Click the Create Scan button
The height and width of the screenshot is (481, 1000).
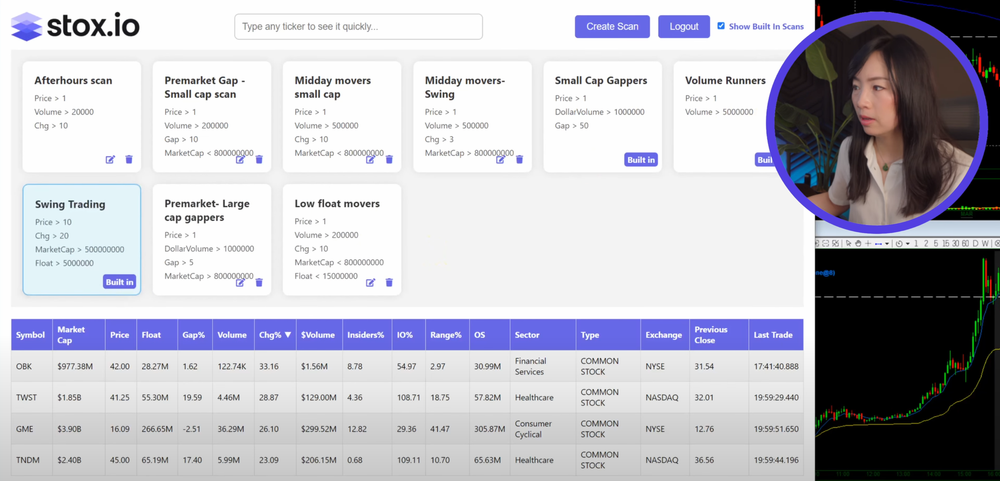coord(612,26)
